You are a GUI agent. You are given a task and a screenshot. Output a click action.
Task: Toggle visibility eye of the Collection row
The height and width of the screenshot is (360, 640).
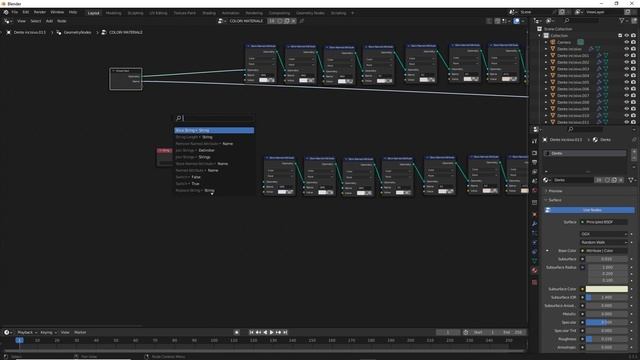pyautogui.click(x=627, y=36)
